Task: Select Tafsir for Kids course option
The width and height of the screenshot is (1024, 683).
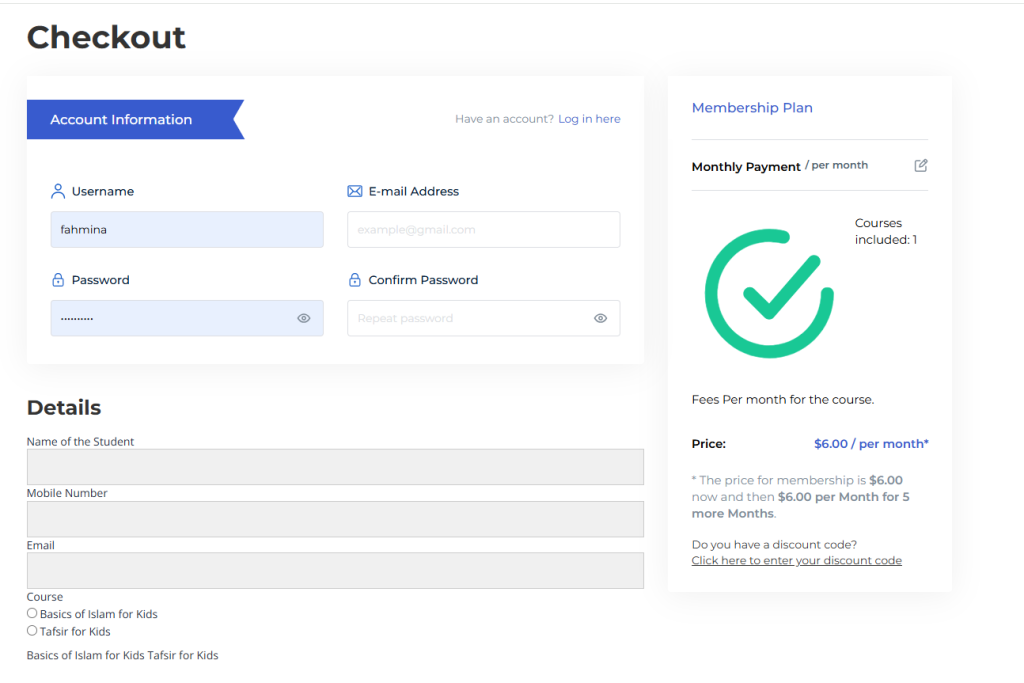Action: tap(32, 631)
